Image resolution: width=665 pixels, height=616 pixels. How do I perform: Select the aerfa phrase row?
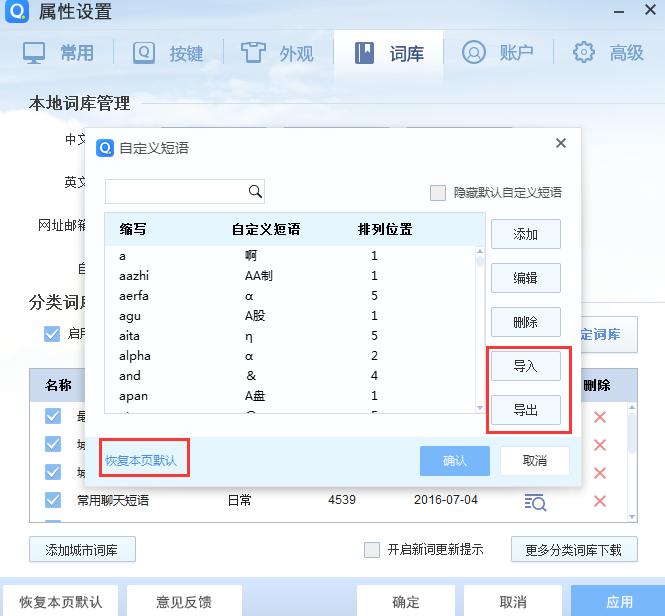[291, 296]
